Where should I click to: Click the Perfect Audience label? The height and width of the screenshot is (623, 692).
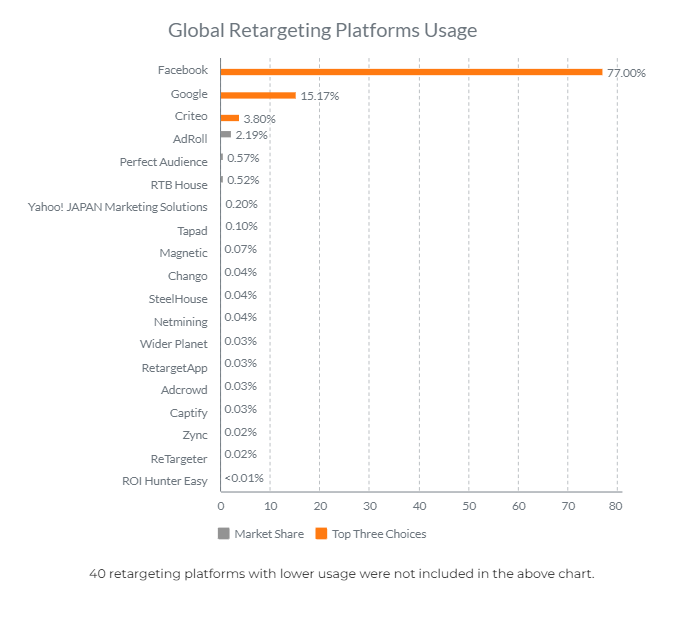coord(164,162)
